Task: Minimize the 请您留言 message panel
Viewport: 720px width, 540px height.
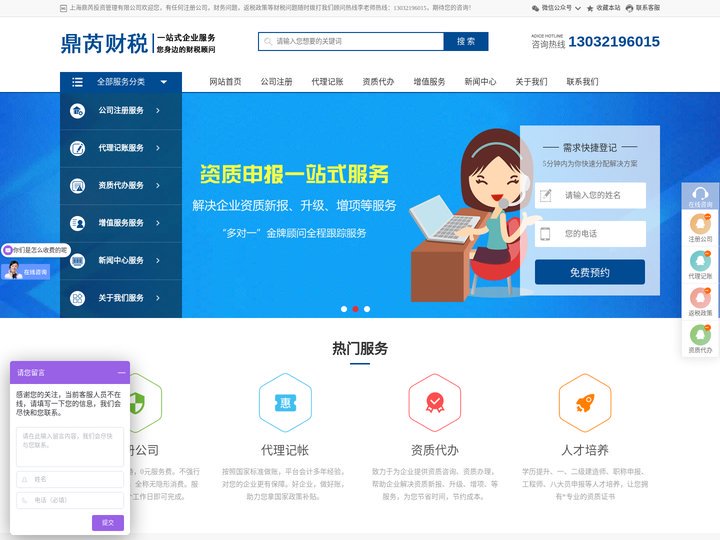Action: pos(121,372)
